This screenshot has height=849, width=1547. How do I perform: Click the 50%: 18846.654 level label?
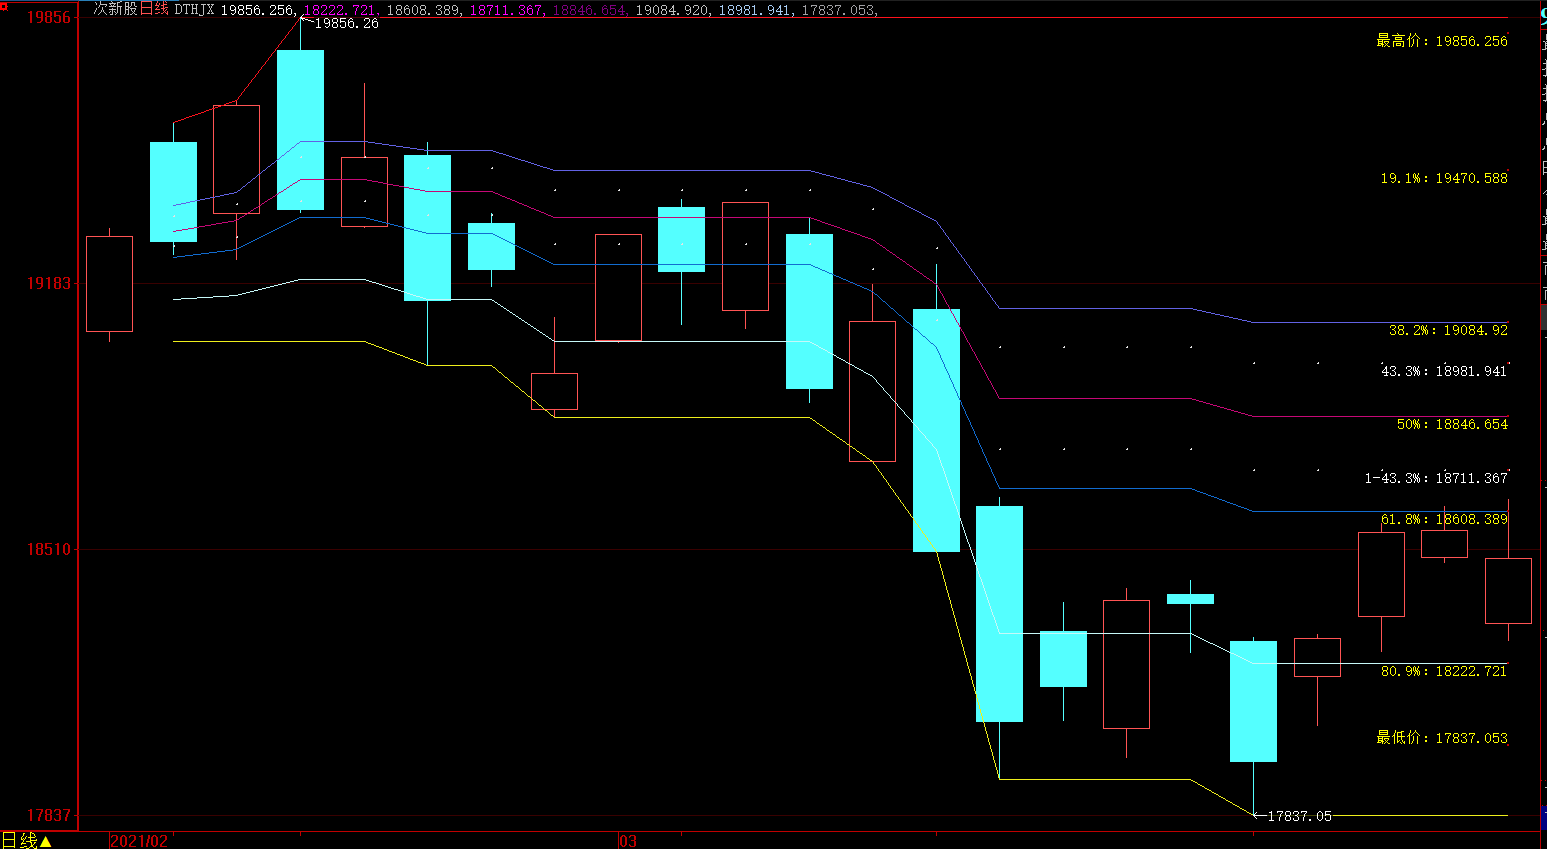click(x=1452, y=424)
